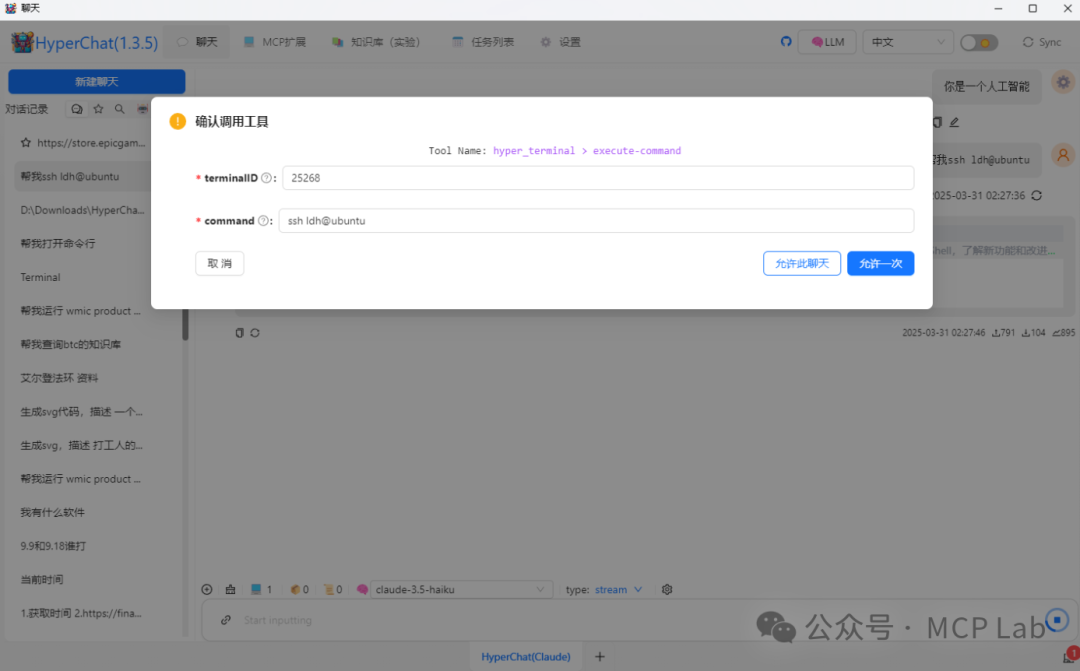Open the 中文 language dropdown
The height and width of the screenshot is (671, 1080).
pyautogui.click(x=906, y=42)
